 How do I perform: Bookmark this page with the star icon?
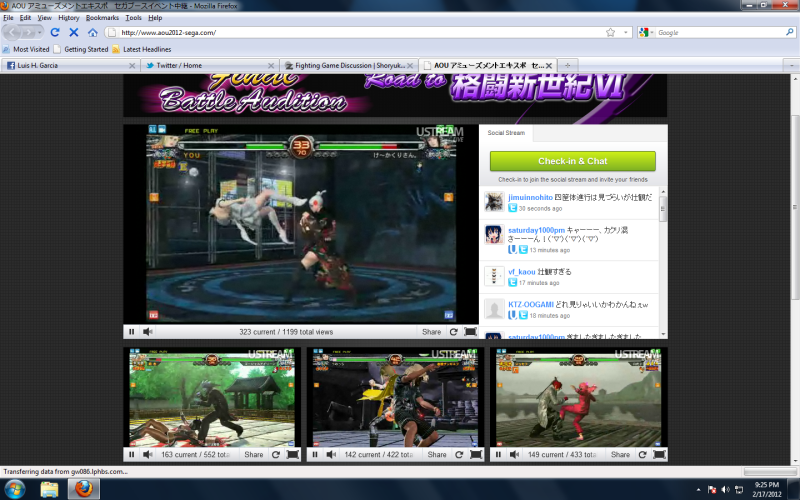coord(611,32)
